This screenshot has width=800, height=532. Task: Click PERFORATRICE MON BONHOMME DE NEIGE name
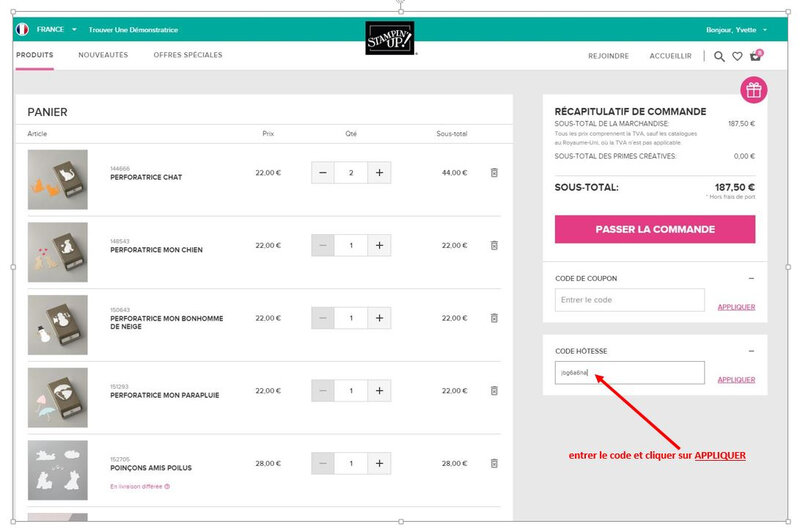coord(166,322)
